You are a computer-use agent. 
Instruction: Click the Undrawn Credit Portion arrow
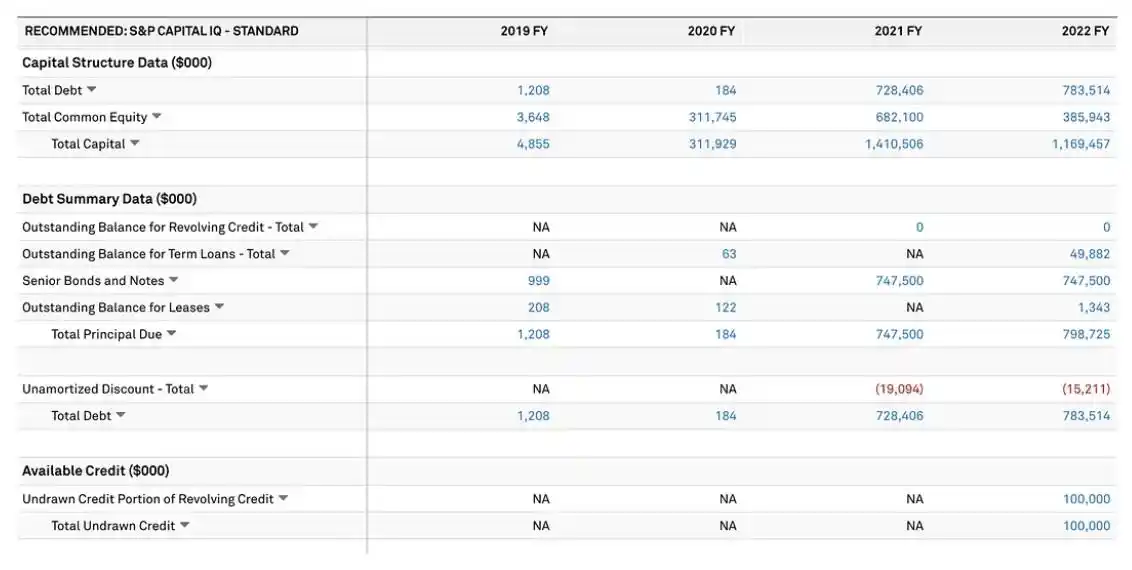[283, 498]
